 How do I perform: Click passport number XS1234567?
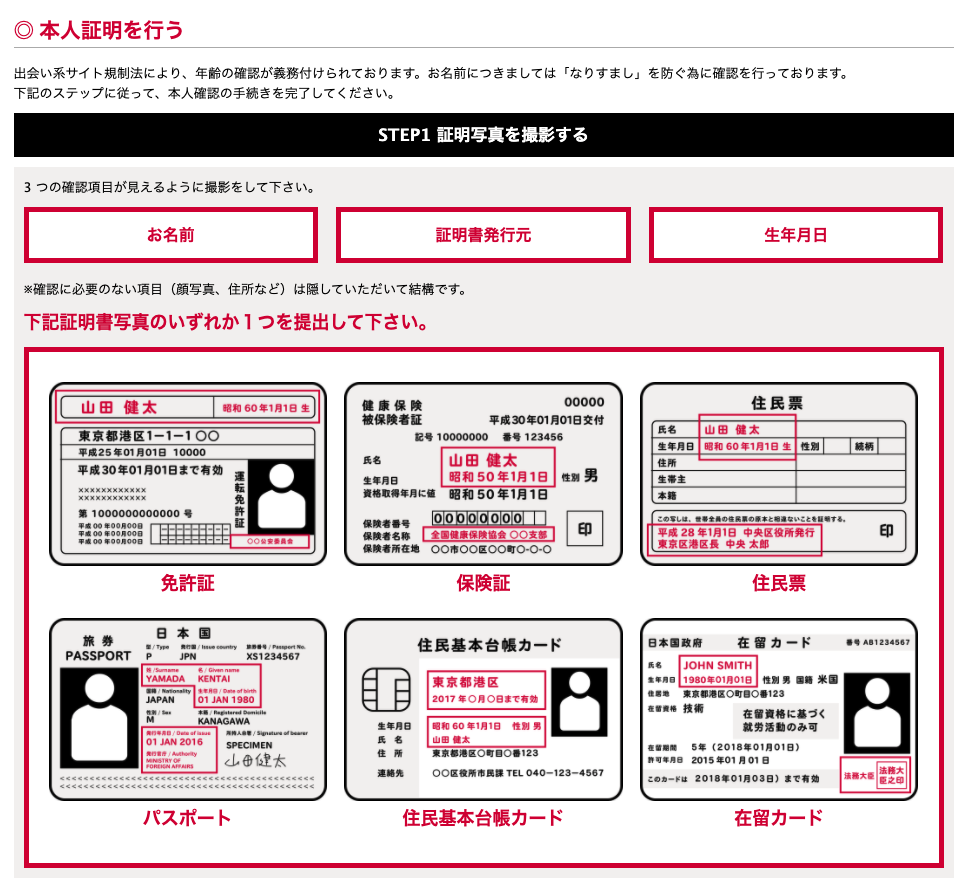(x=272, y=657)
